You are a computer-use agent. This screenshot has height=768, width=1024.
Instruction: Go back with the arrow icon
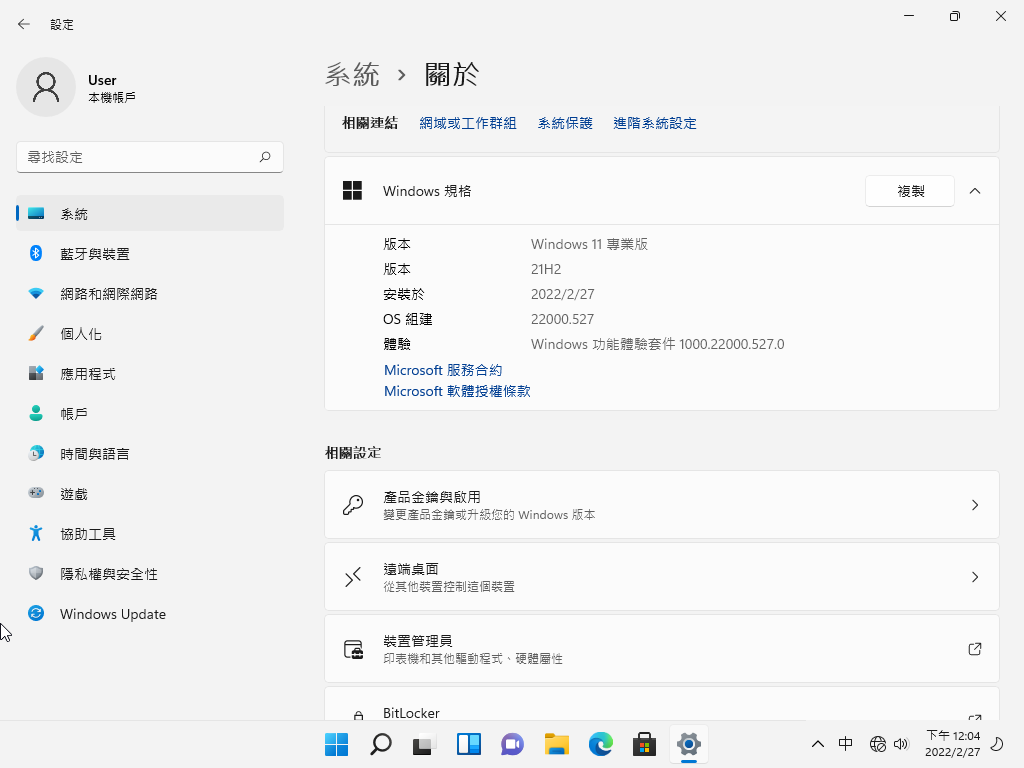point(24,24)
